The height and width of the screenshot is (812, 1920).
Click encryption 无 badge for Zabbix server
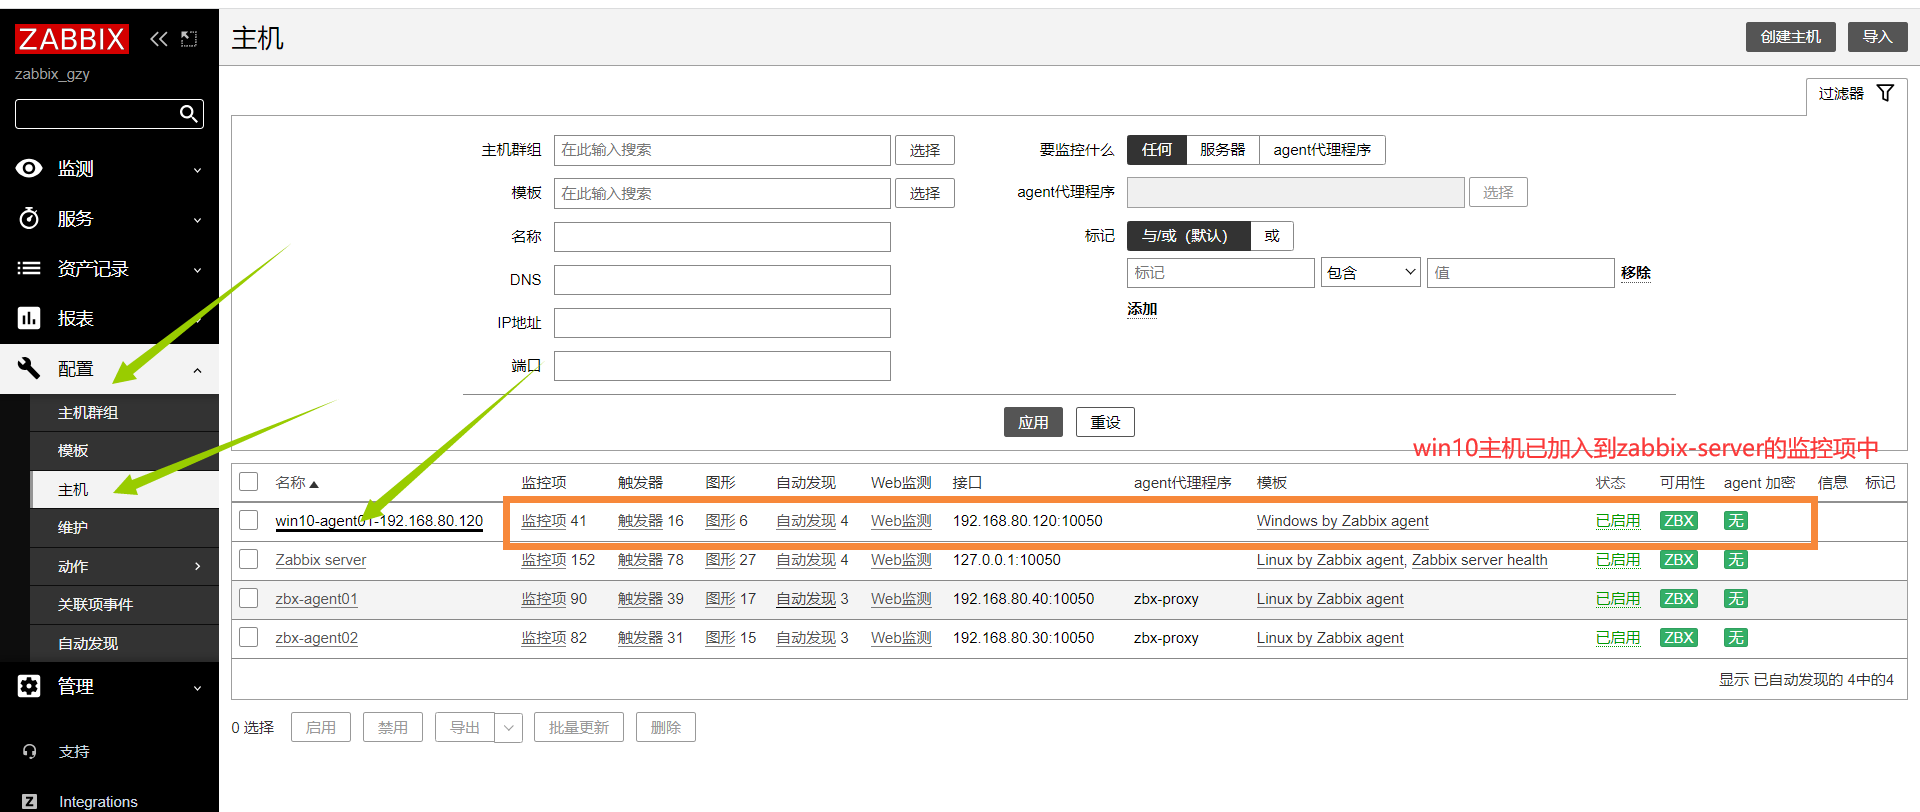(x=1735, y=559)
